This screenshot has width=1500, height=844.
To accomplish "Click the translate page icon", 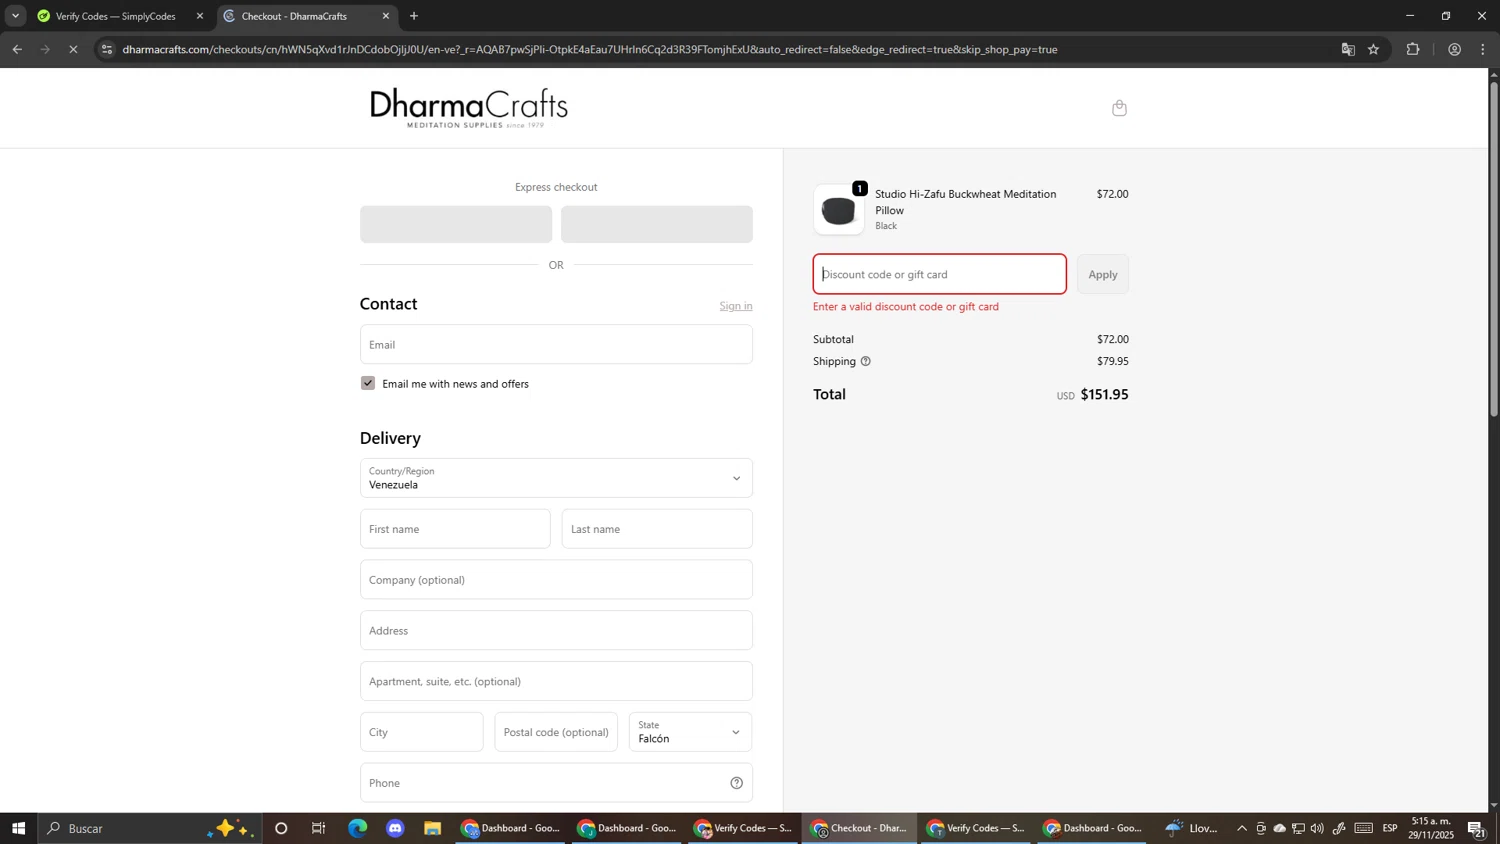I will click(1348, 49).
